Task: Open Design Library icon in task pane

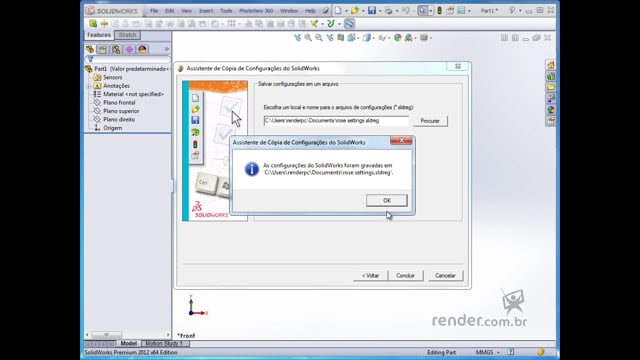Action: pos(551,76)
